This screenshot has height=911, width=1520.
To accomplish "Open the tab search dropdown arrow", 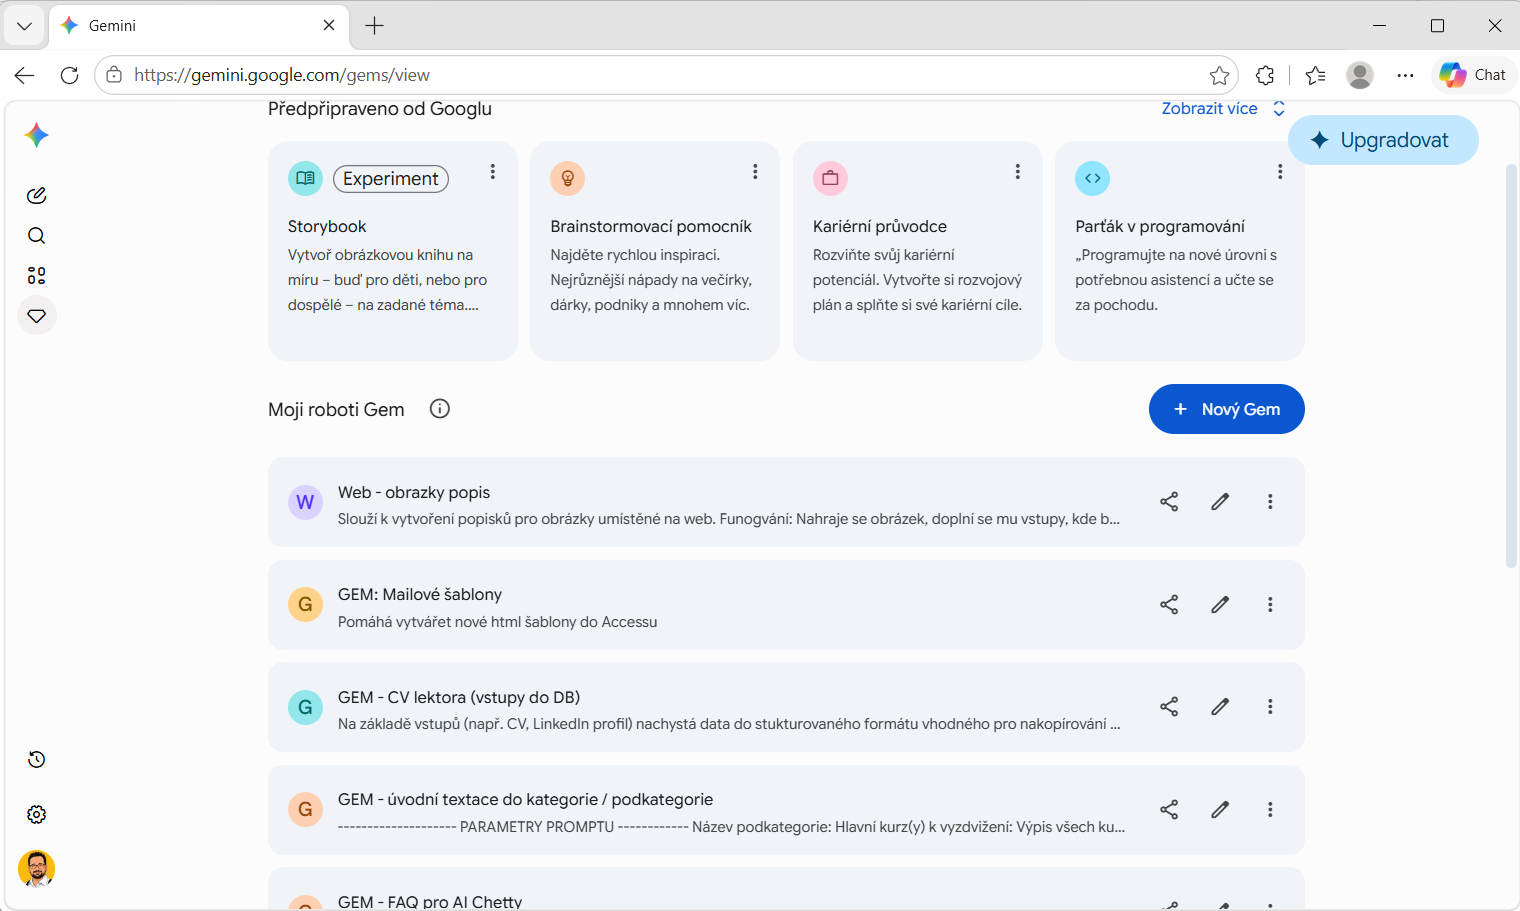I will (24, 26).
